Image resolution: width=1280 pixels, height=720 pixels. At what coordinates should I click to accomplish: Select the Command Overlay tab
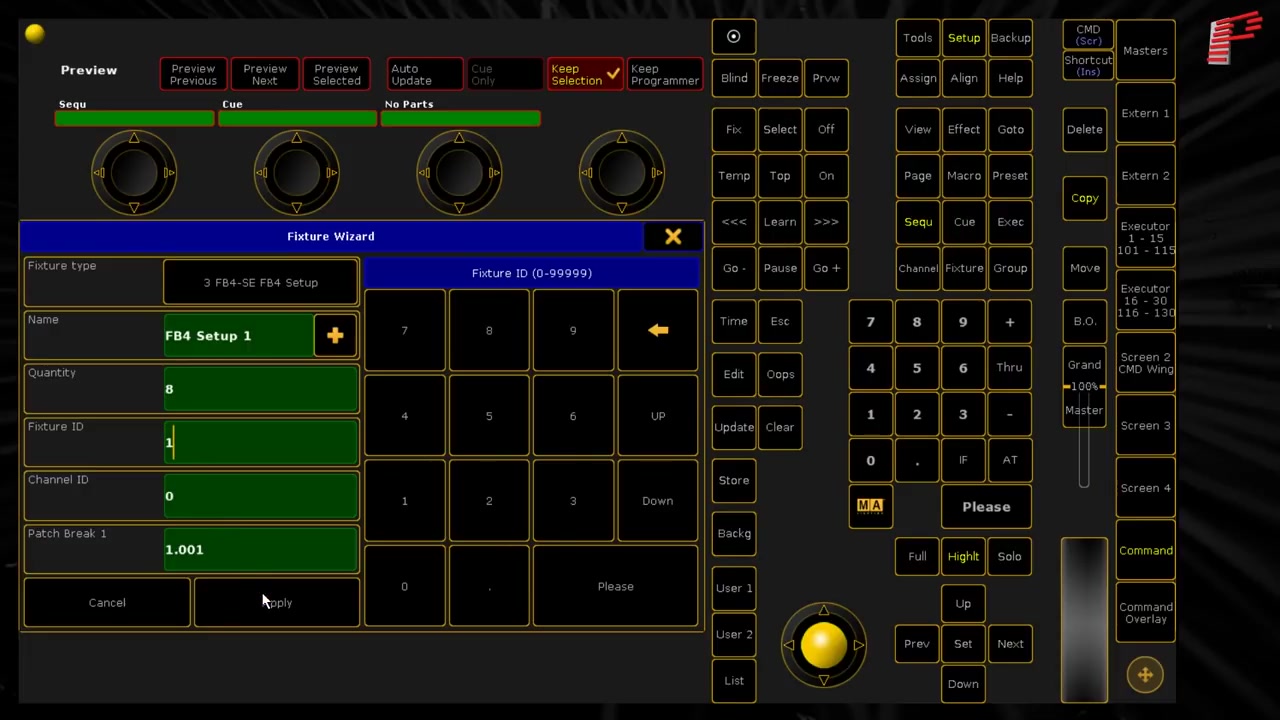[1145, 613]
